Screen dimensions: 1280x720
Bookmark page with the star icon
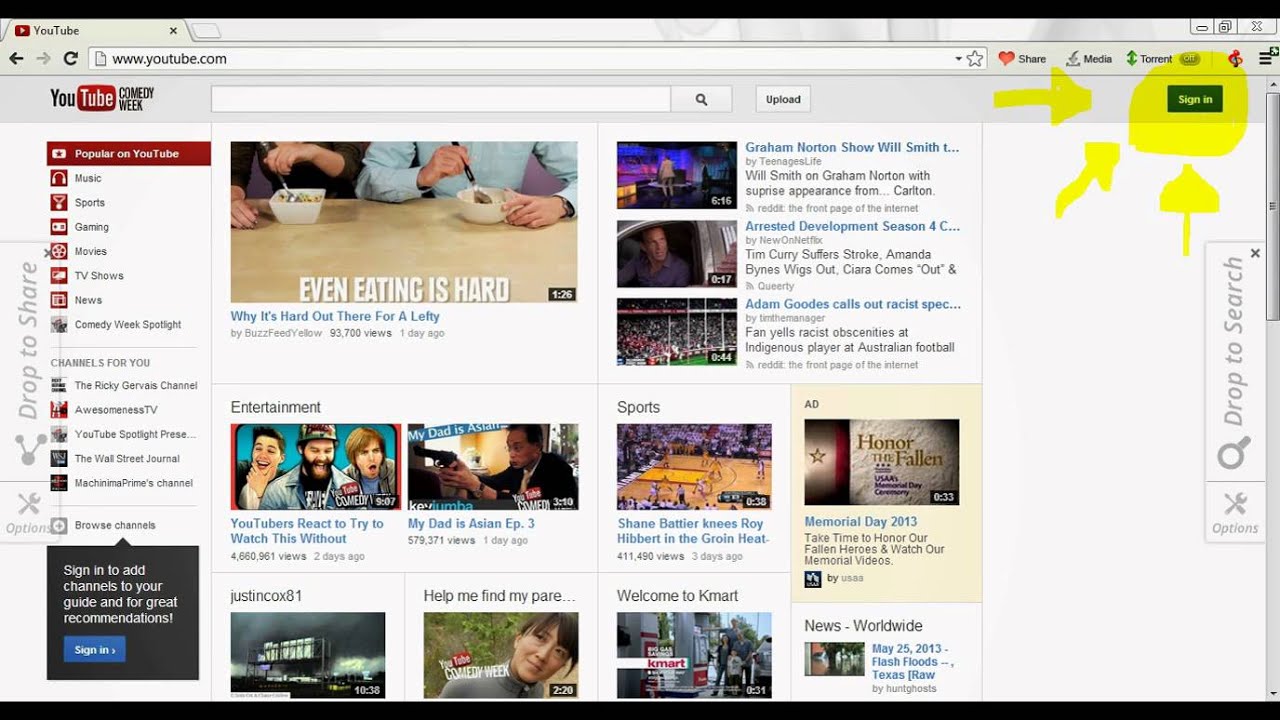tap(975, 59)
